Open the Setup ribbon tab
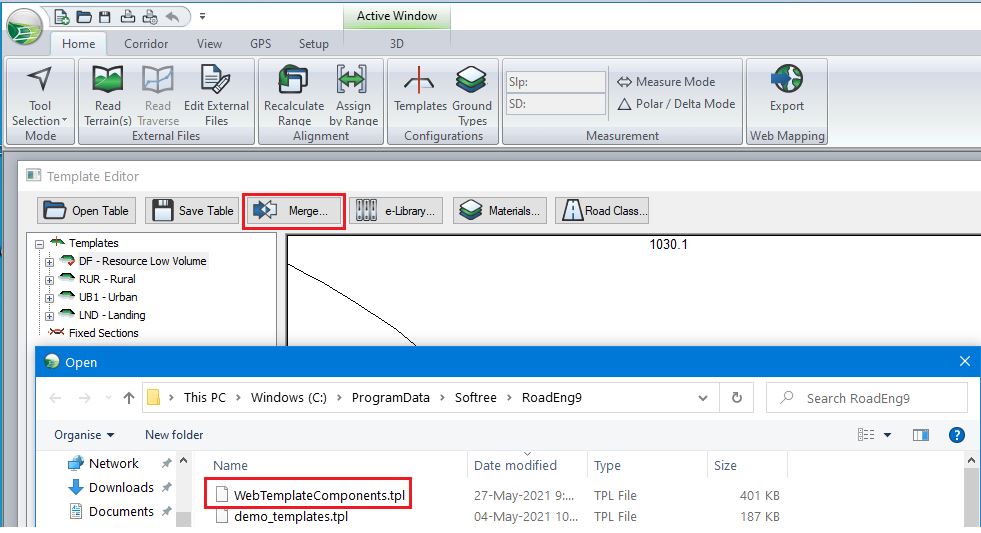 point(313,44)
